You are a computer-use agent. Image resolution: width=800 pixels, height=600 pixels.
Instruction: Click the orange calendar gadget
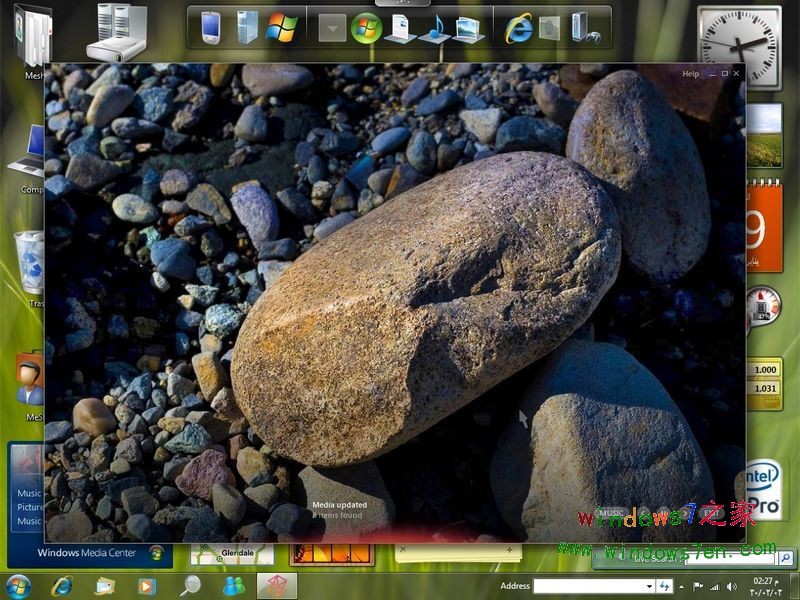764,225
